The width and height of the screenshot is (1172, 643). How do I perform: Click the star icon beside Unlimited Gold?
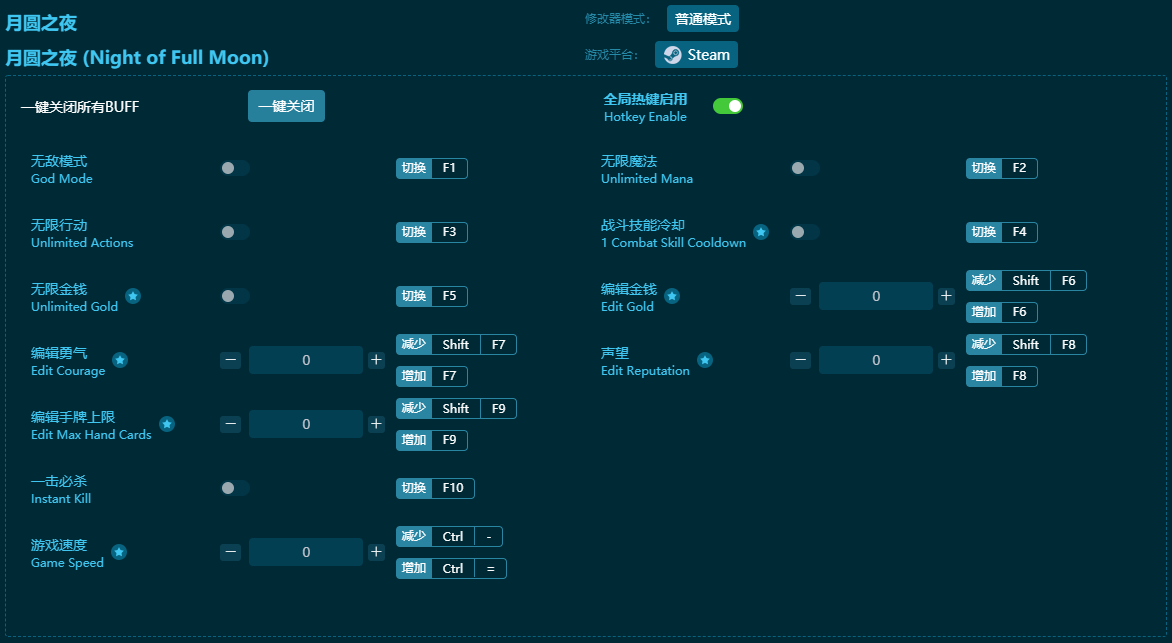click(133, 296)
